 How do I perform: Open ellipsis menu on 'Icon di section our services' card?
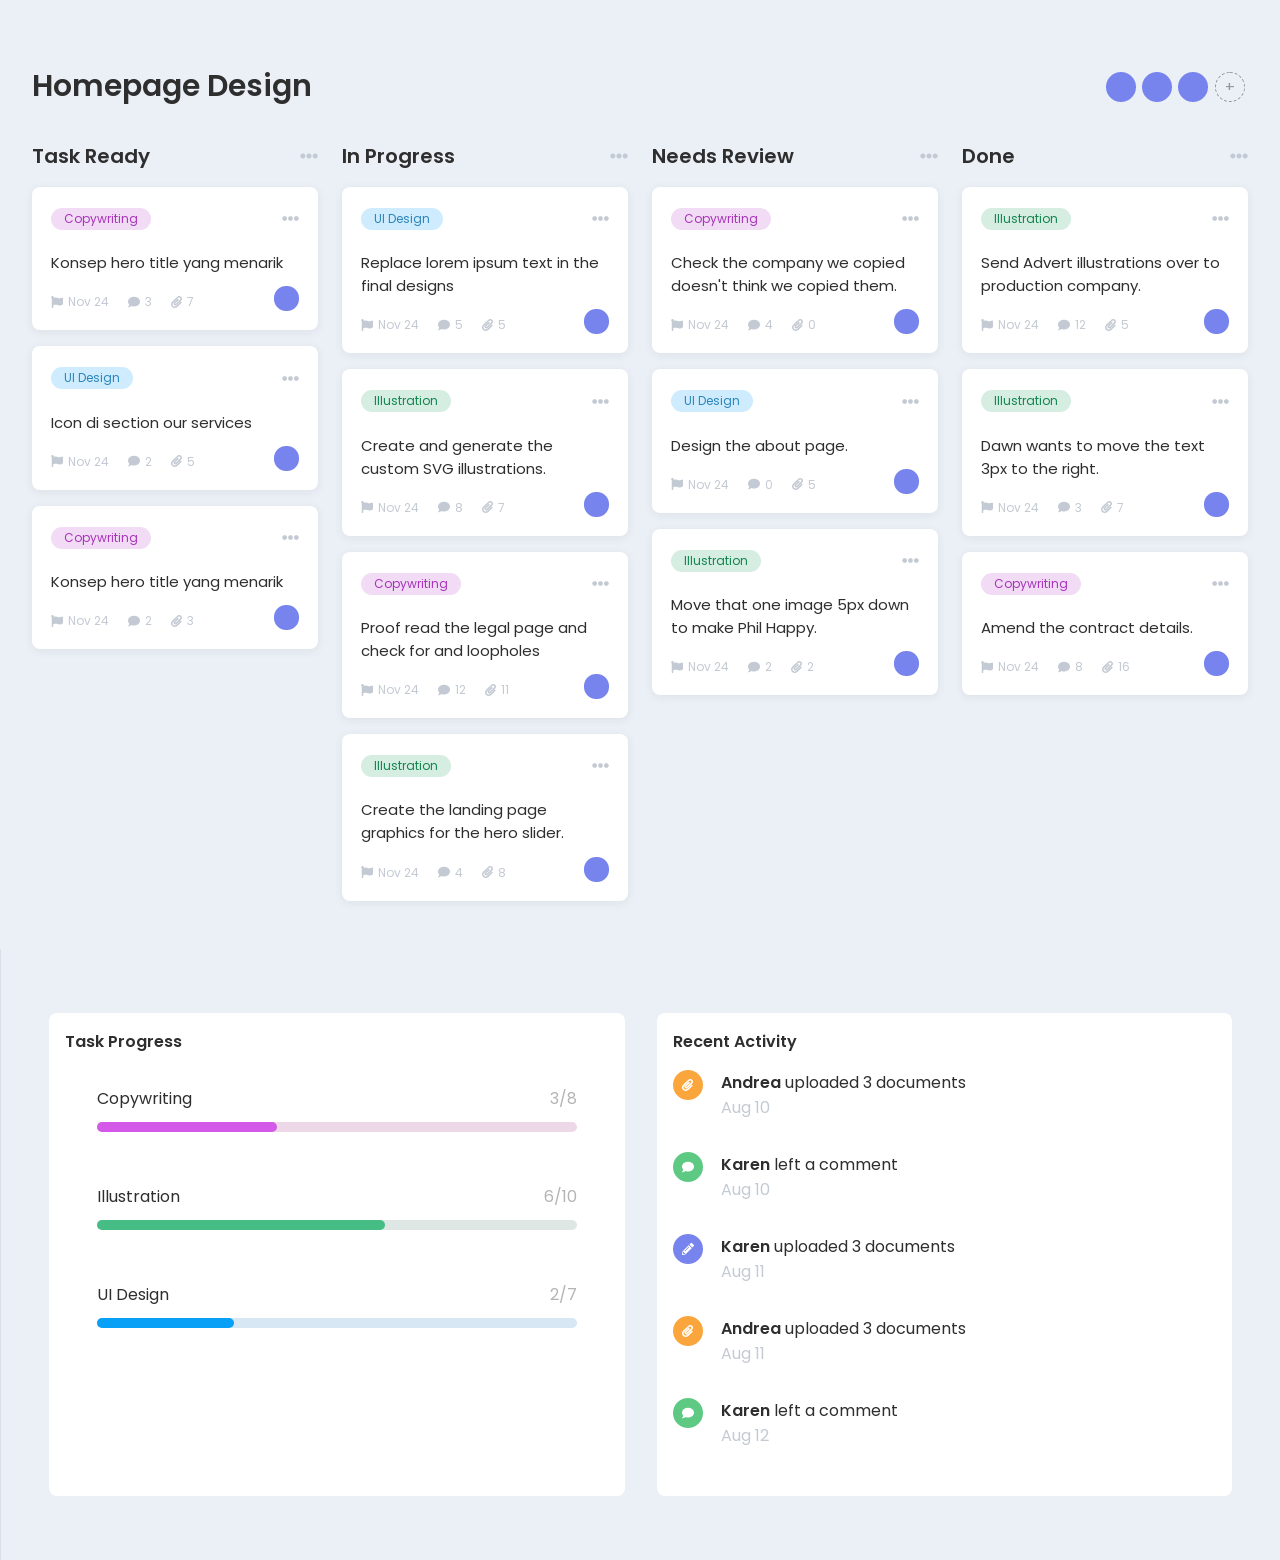(290, 379)
